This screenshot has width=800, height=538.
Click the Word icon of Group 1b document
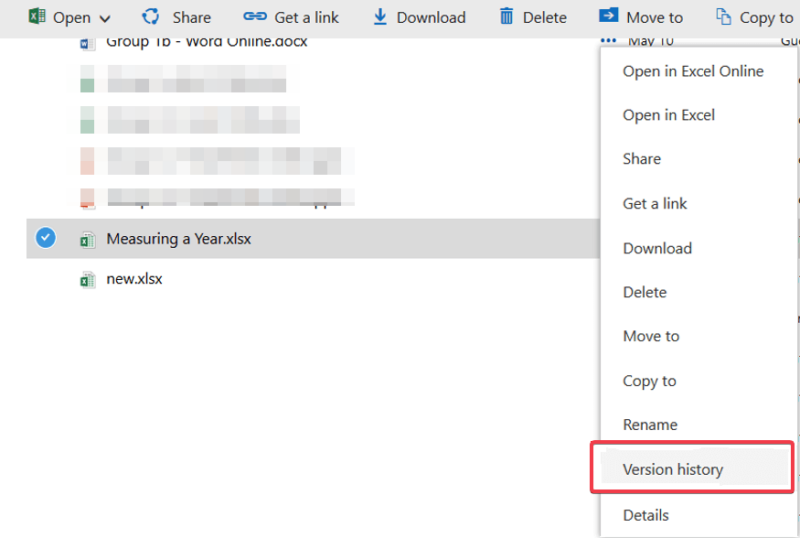pyautogui.click(x=87, y=44)
